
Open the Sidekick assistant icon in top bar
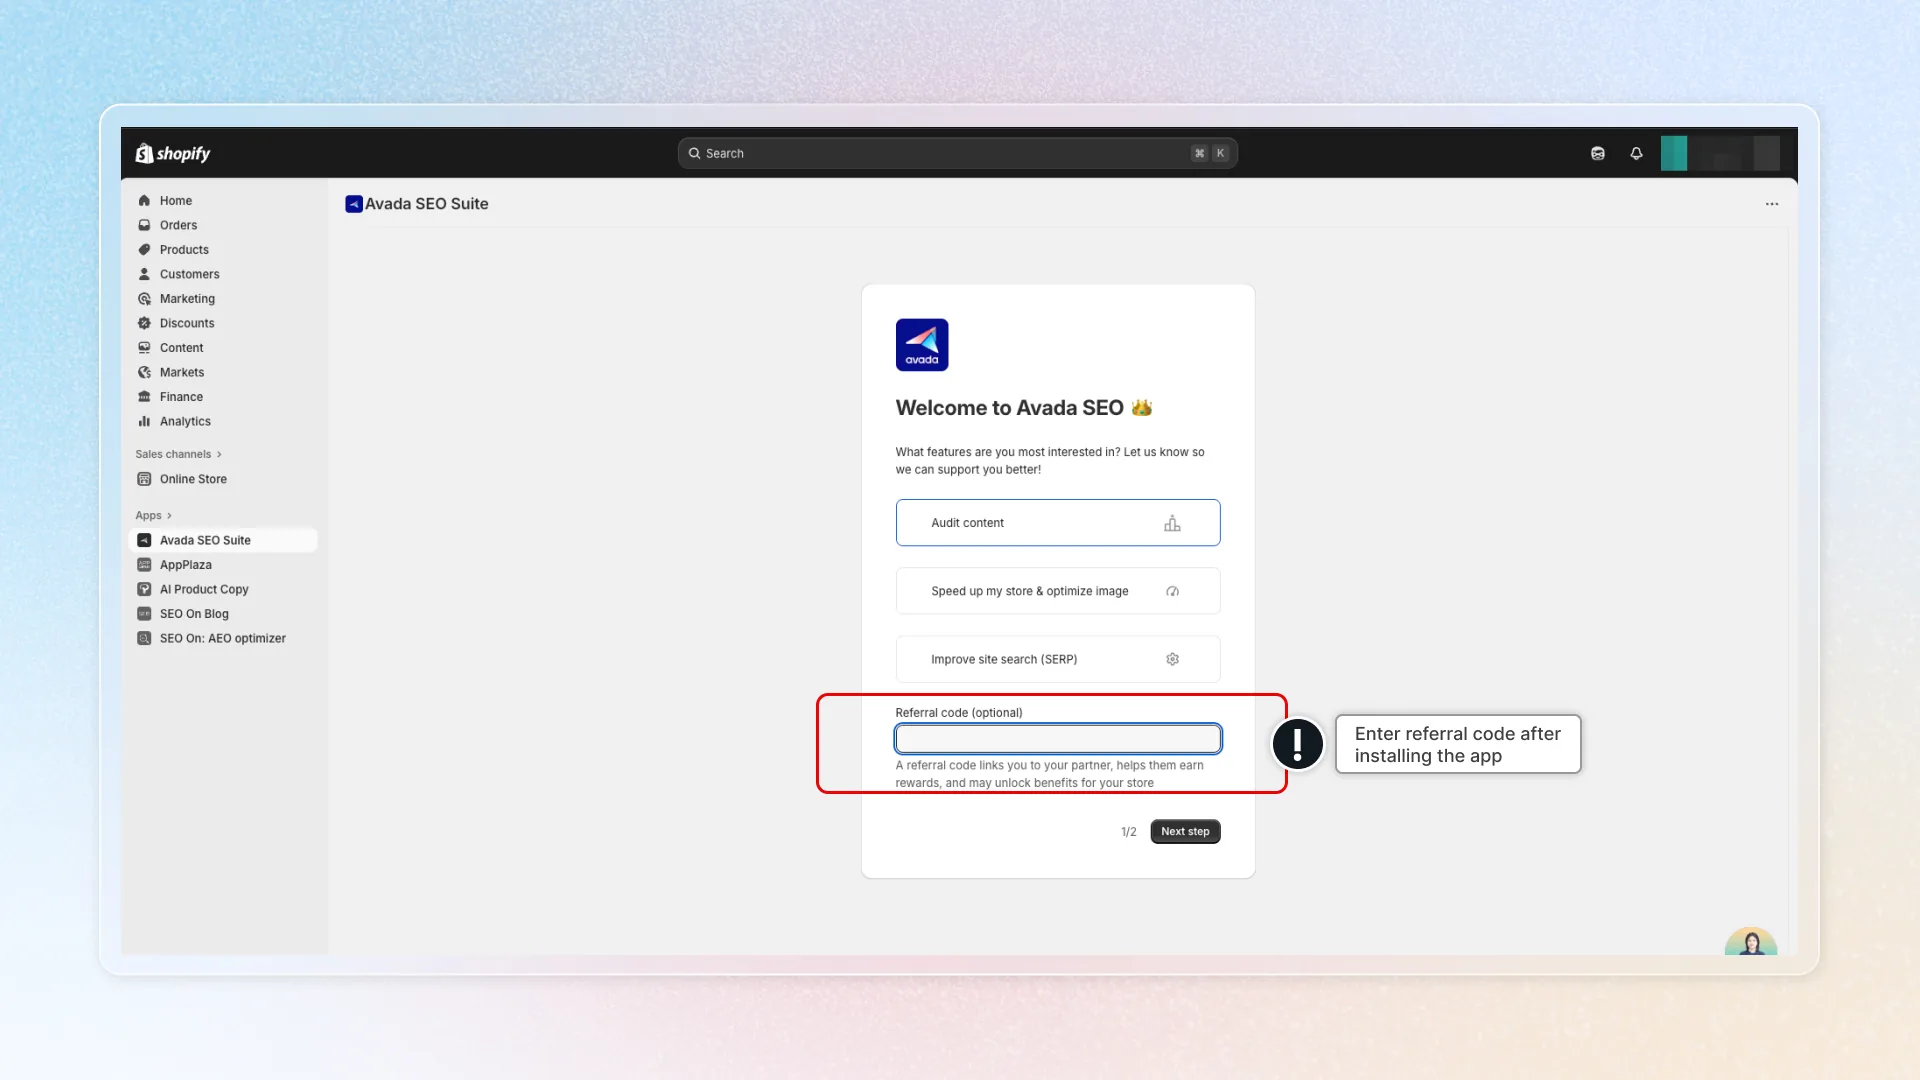[1598, 153]
